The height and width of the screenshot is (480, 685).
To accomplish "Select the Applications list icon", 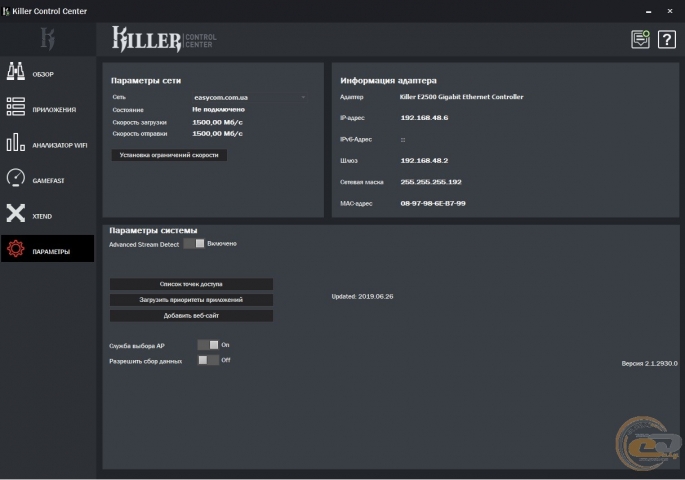I will click(x=16, y=107).
